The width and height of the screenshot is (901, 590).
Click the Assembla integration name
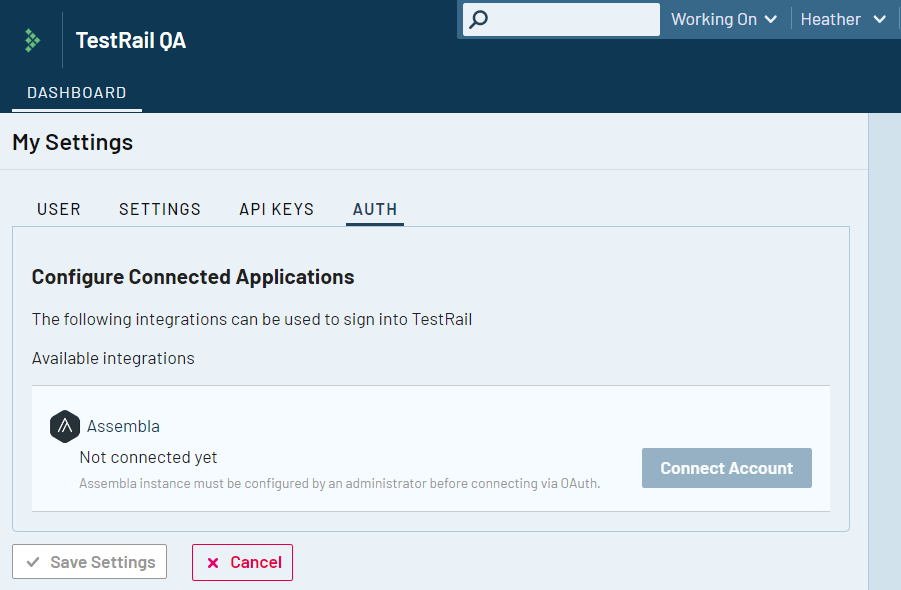pyautogui.click(x=123, y=426)
